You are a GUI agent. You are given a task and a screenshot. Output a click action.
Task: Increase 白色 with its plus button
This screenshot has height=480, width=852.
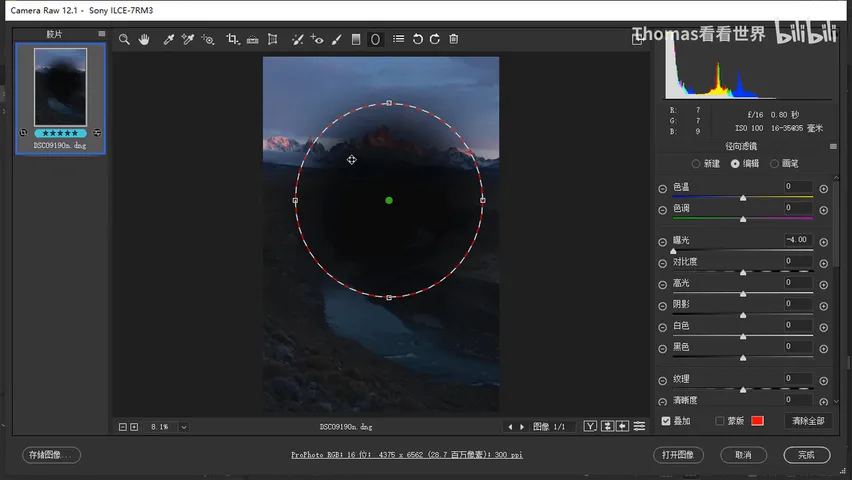824,327
